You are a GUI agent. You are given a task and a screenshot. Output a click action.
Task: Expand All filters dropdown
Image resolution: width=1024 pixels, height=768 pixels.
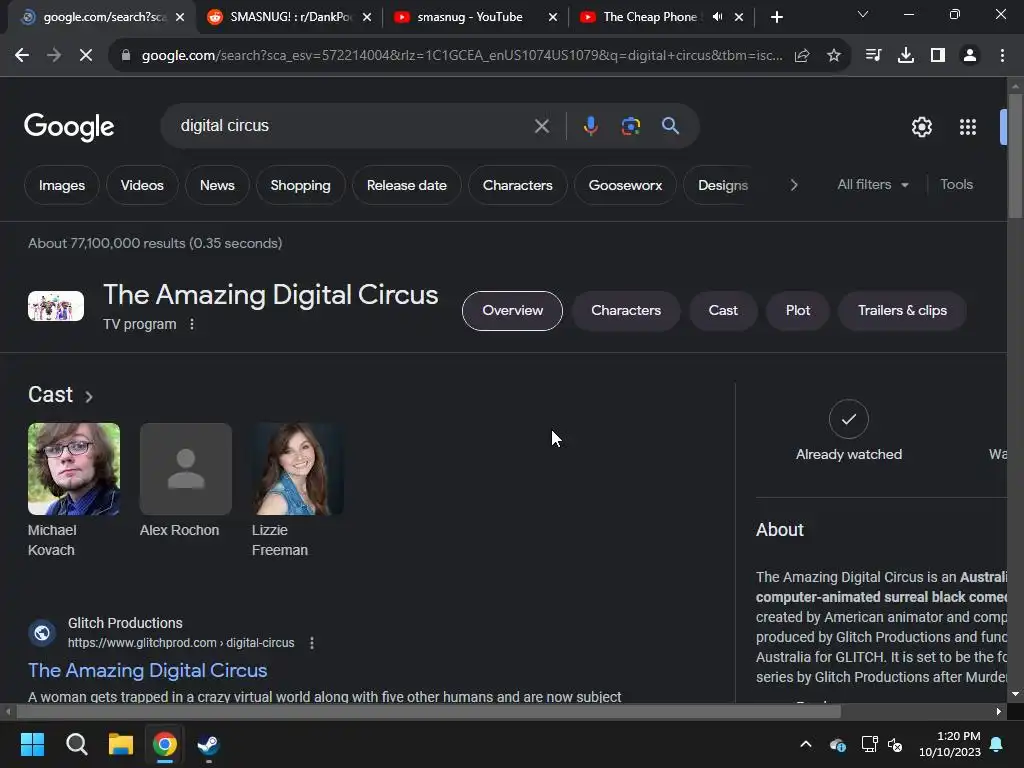pyautogui.click(x=872, y=185)
